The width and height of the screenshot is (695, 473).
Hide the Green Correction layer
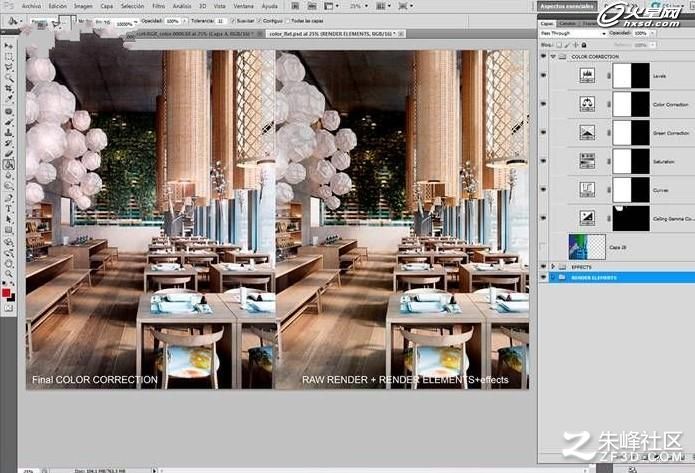click(x=543, y=133)
